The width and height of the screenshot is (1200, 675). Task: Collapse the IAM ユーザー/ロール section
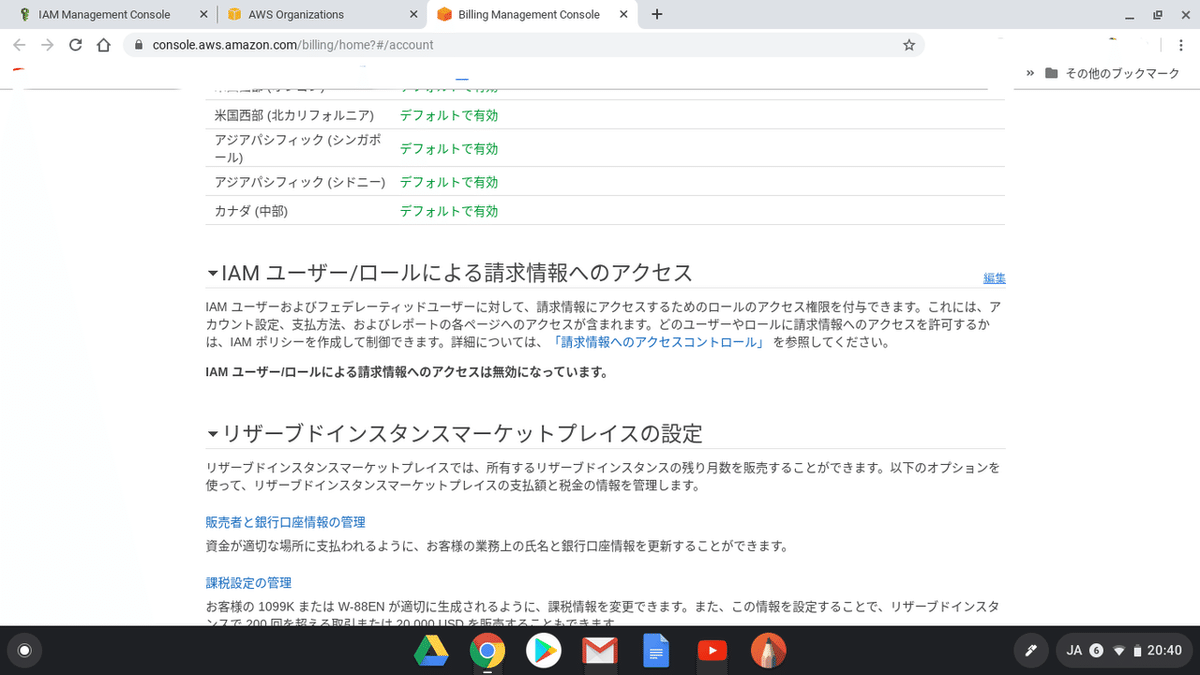[211, 273]
